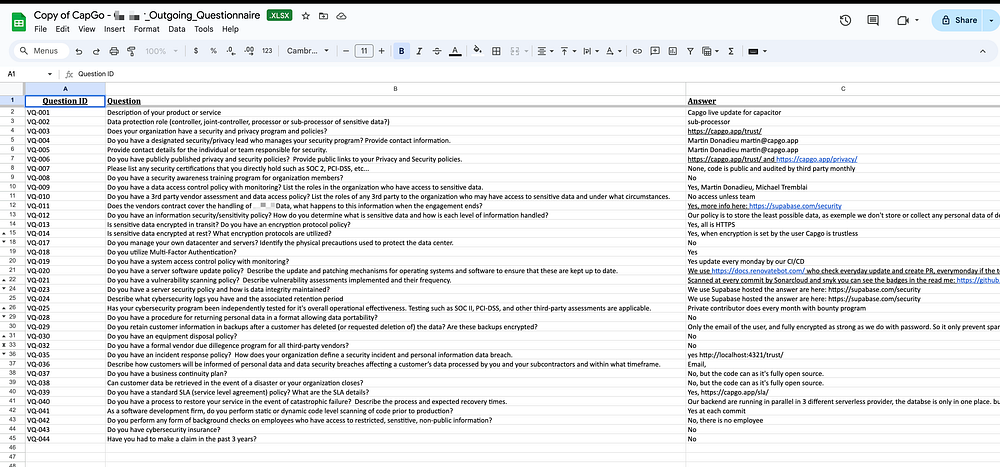
Task: Open the comments panel icon
Action: click(x=873, y=20)
